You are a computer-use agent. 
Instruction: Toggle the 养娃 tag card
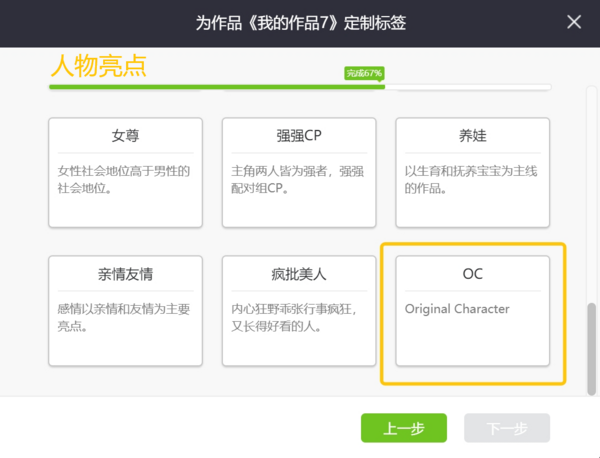(472, 171)
